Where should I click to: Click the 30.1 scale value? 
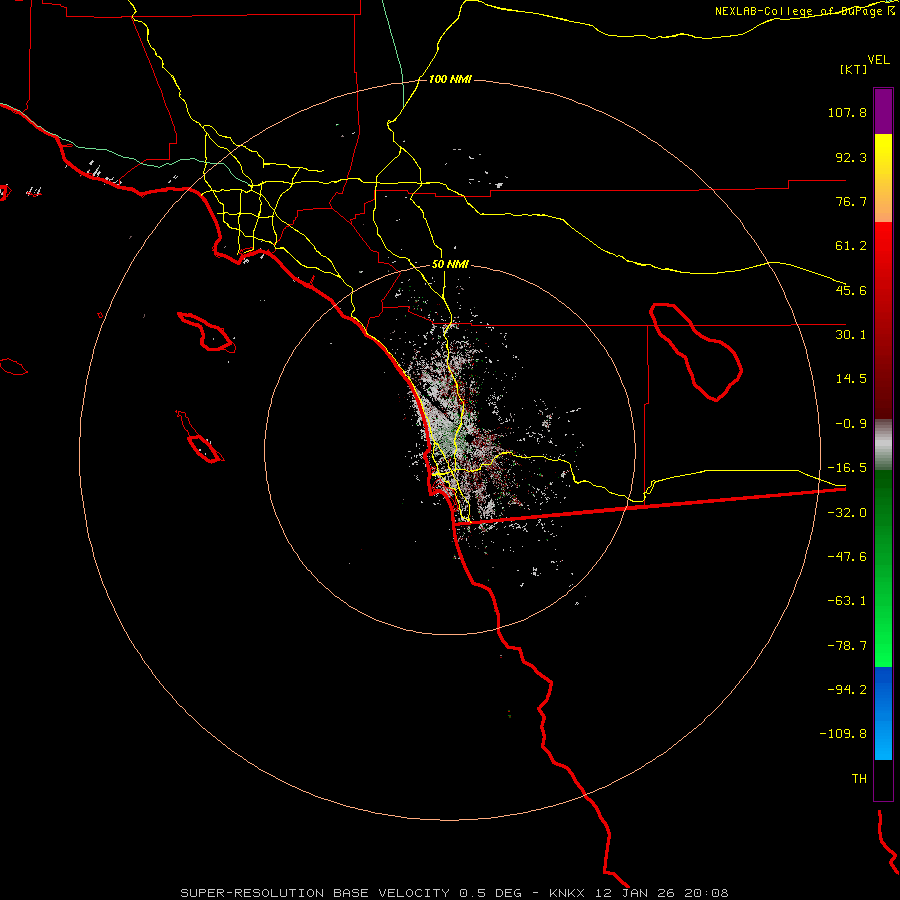[x=851, y=335]
